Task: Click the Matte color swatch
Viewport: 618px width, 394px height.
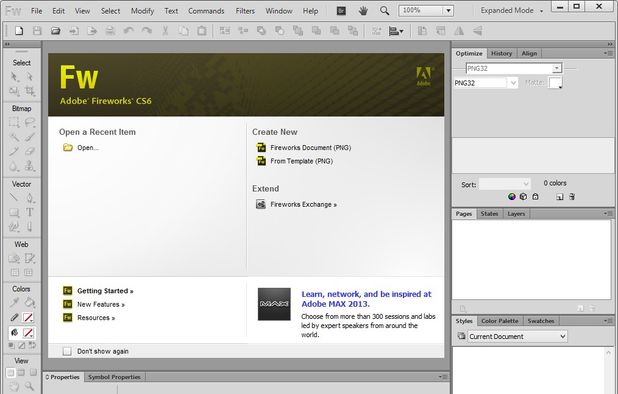Action: pos(555,83)
